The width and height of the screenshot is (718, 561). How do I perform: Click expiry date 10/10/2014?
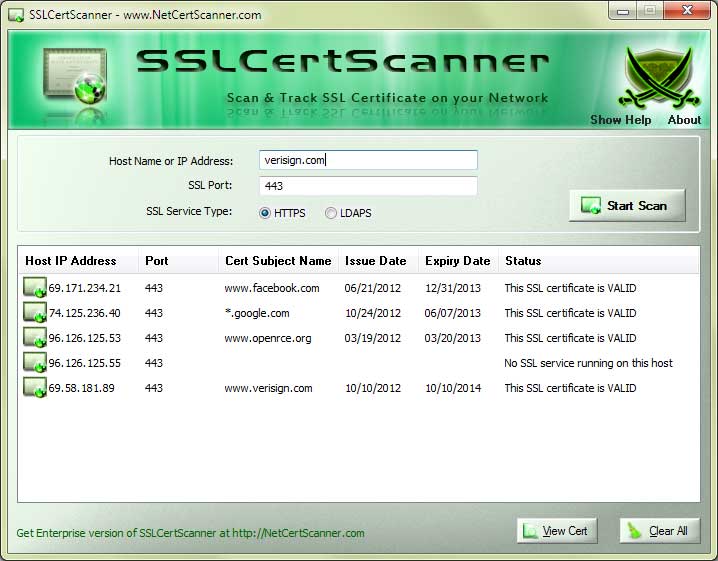[453, 388]
